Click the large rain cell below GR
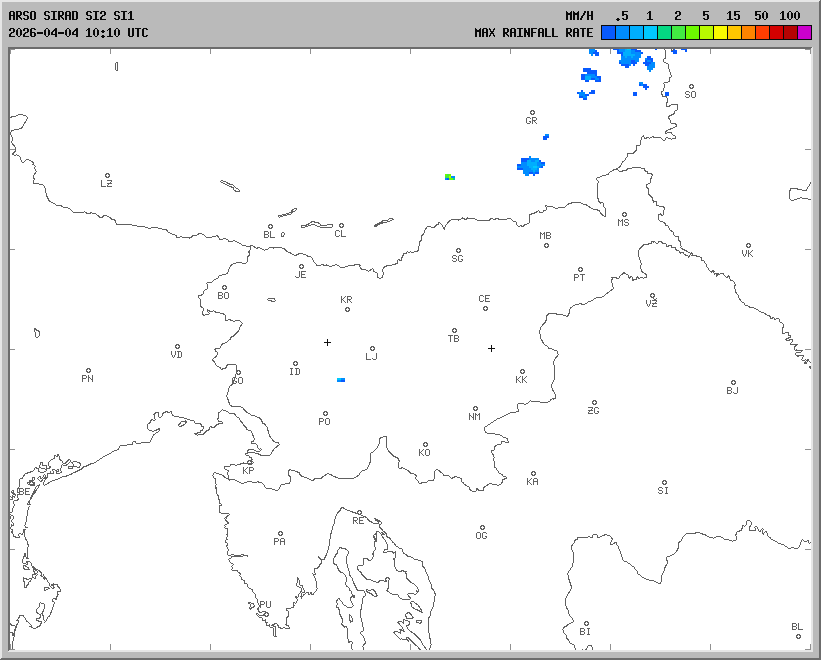 click(x=531, y=165)
